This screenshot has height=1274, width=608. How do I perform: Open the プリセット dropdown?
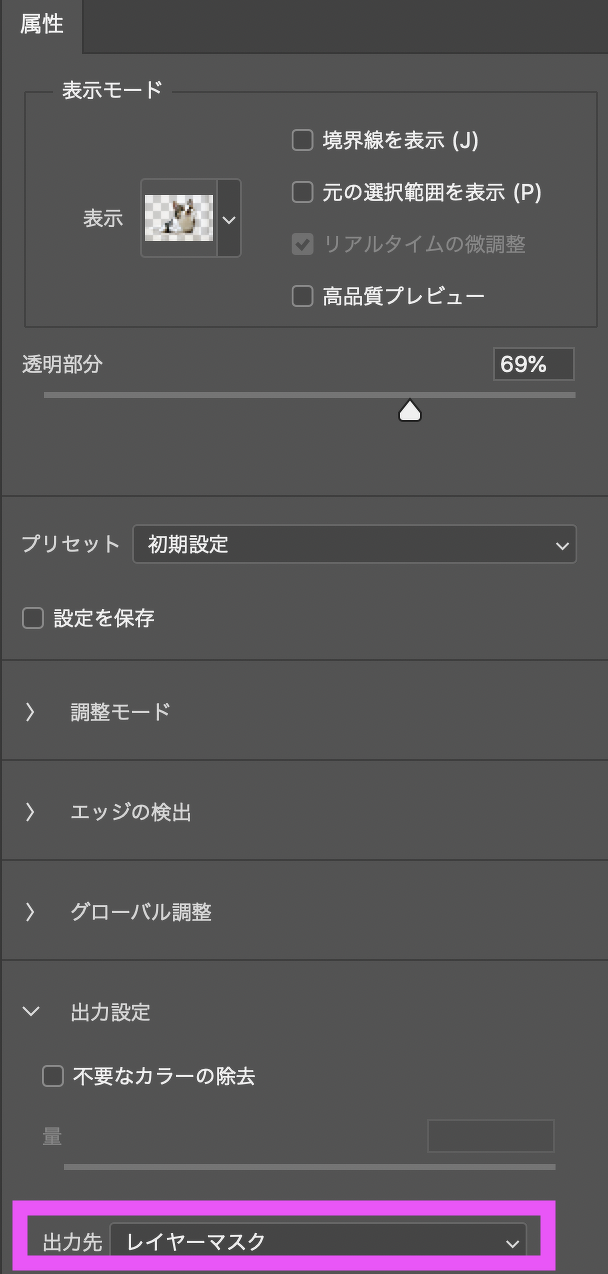click(x=354, y=545)
